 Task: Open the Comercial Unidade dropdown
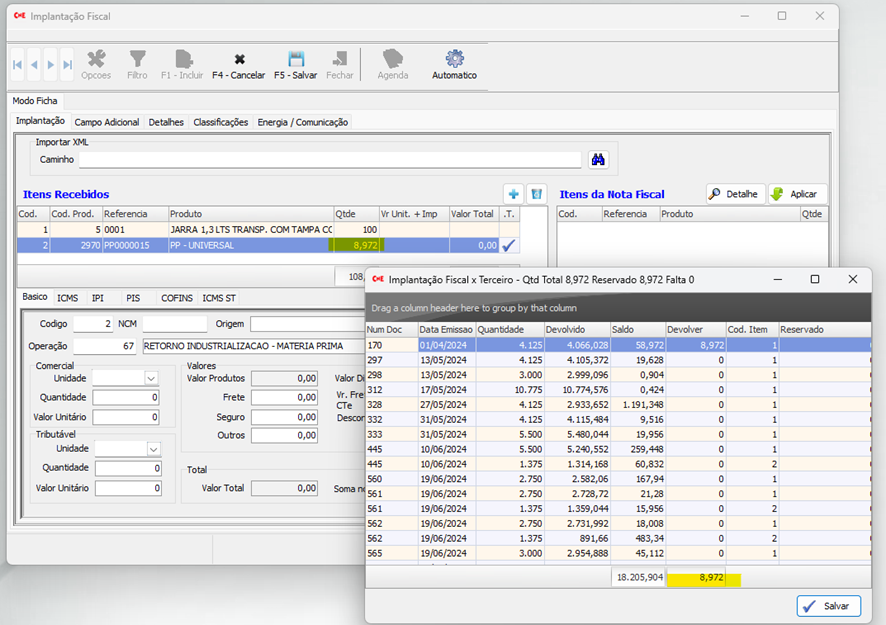pyautogui.click(x=151, y=378)
